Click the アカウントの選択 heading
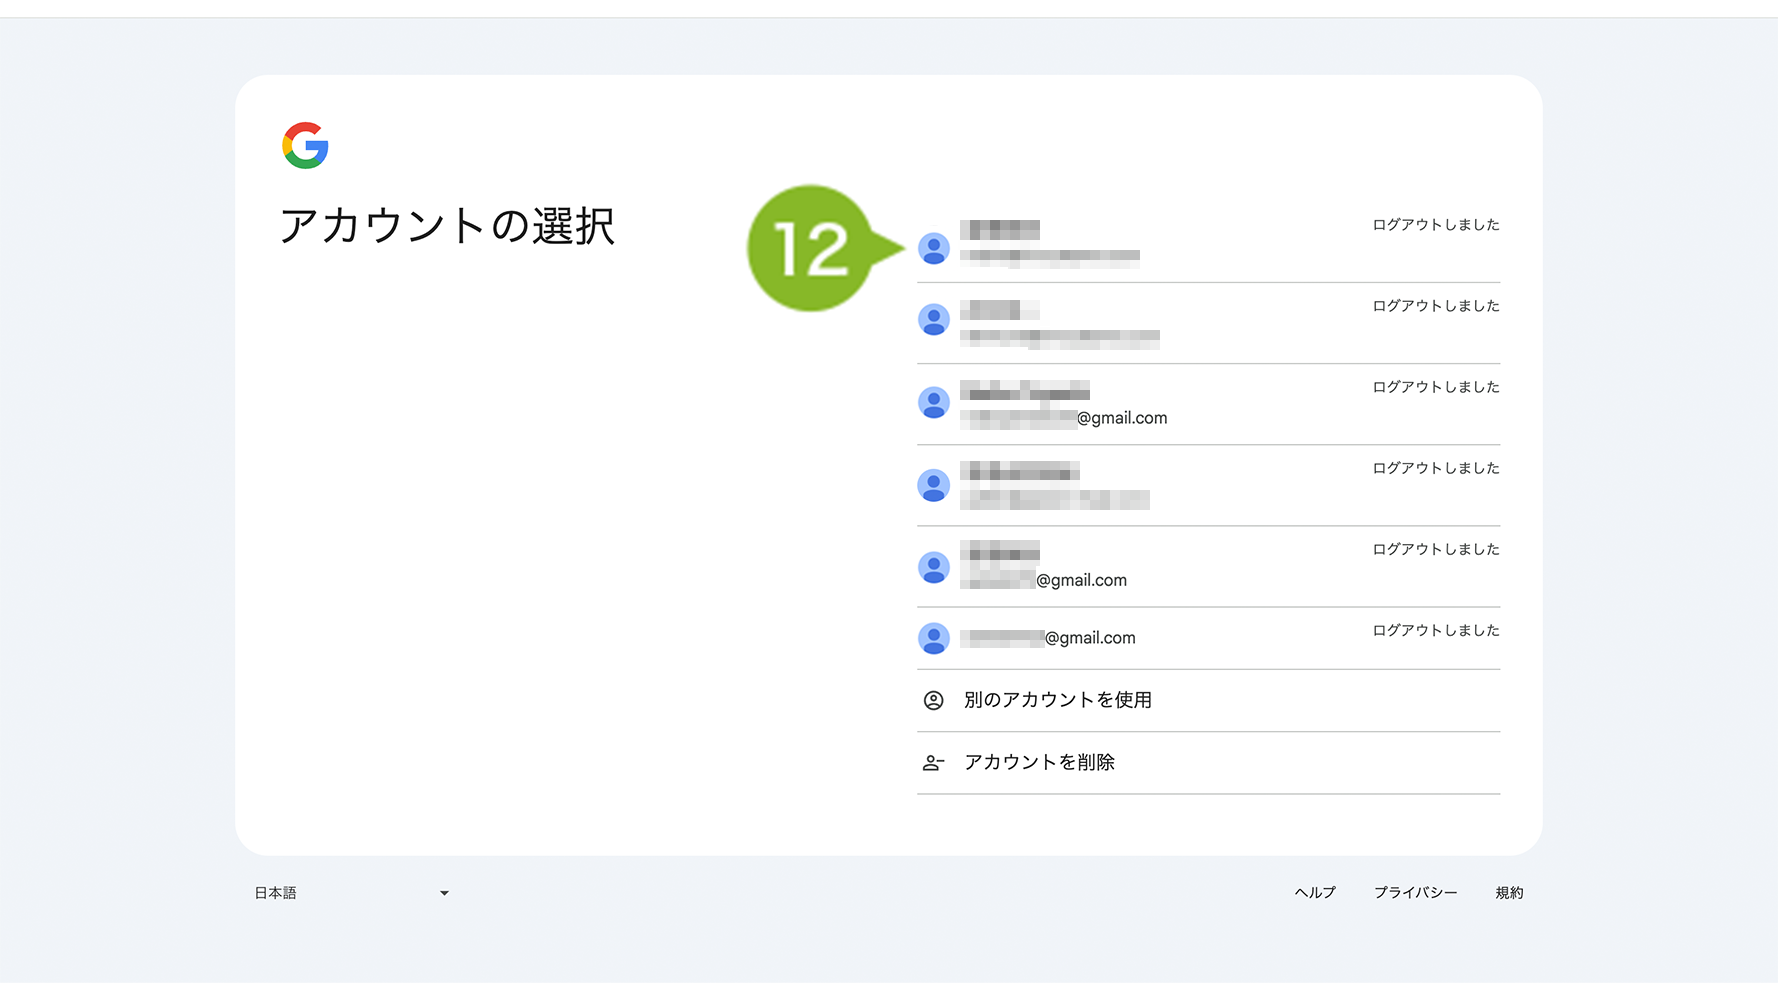 (447, 226)
